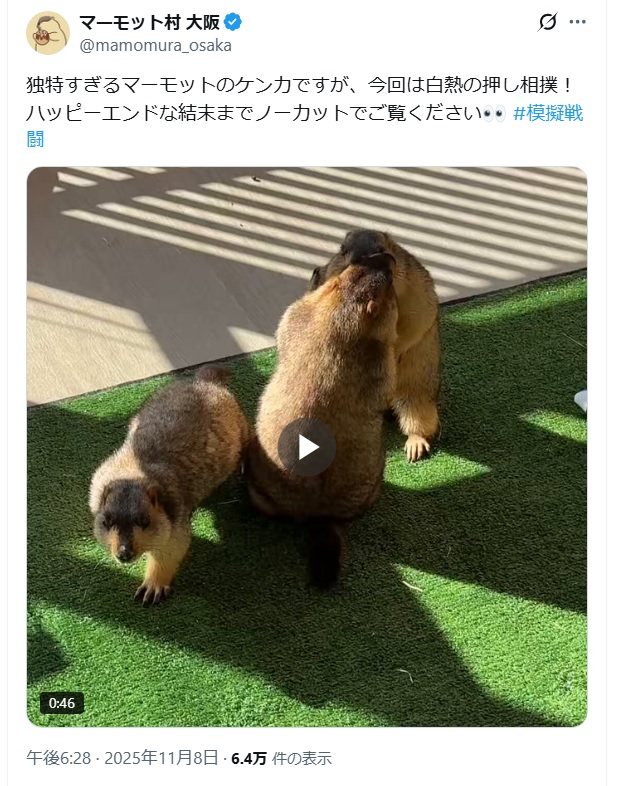
Task: Open the マーモット村 大阪 profile avatar
Action: point(48,33)
